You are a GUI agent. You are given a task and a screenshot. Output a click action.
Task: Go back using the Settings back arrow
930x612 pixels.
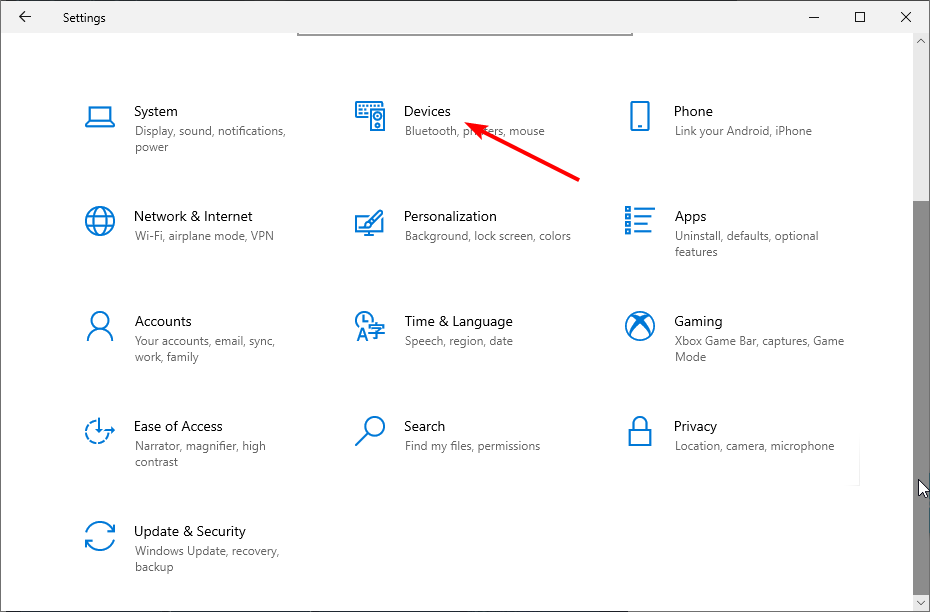25,17
